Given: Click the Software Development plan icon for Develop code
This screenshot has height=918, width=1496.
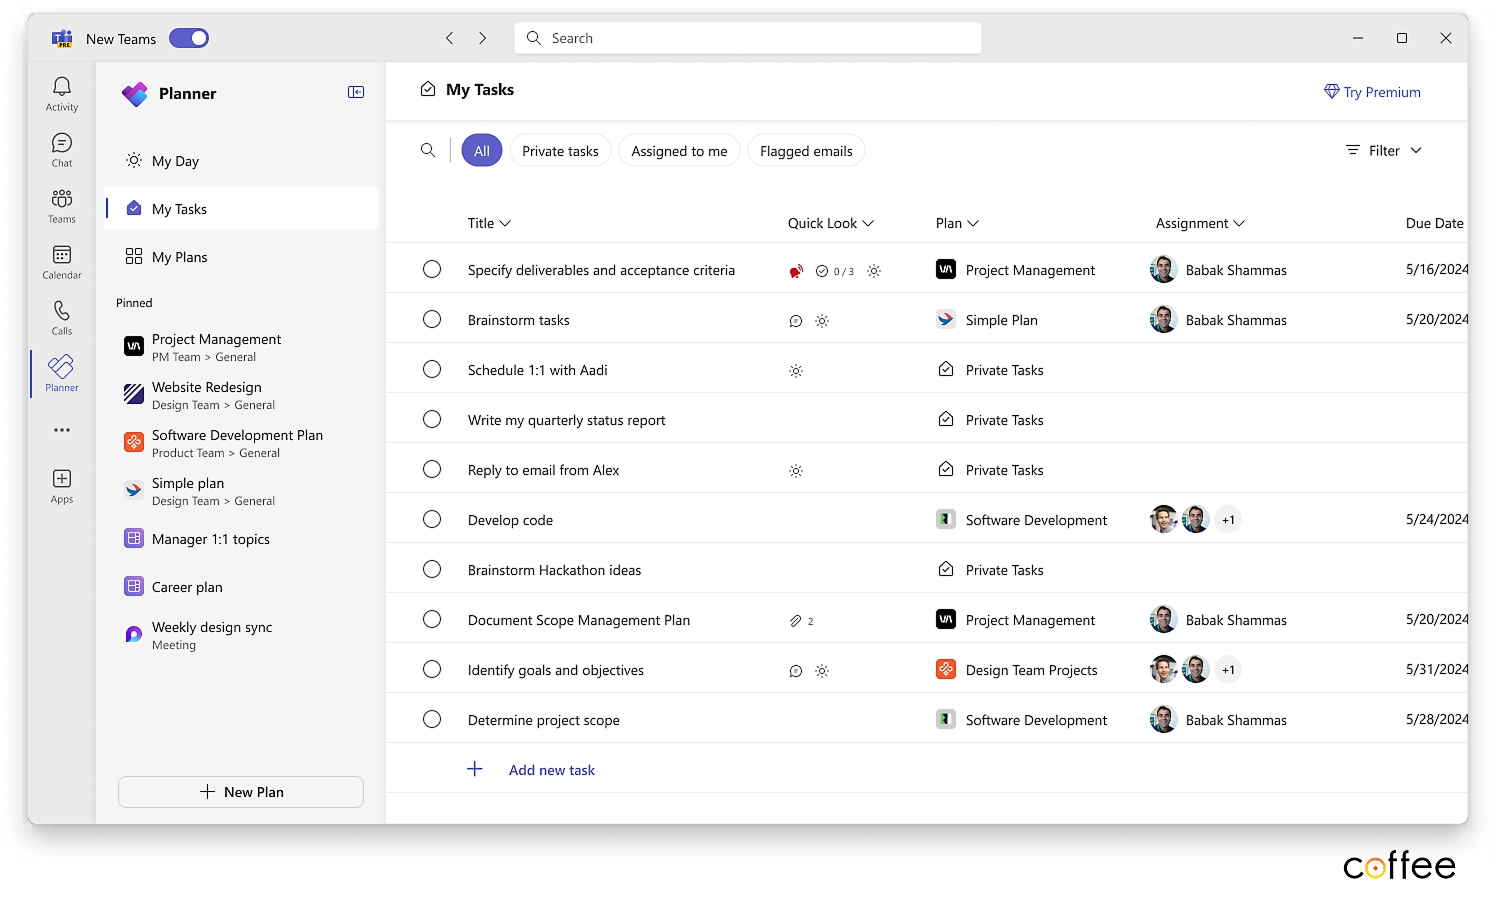Looking at the screenshot, I should coord(946,519).
